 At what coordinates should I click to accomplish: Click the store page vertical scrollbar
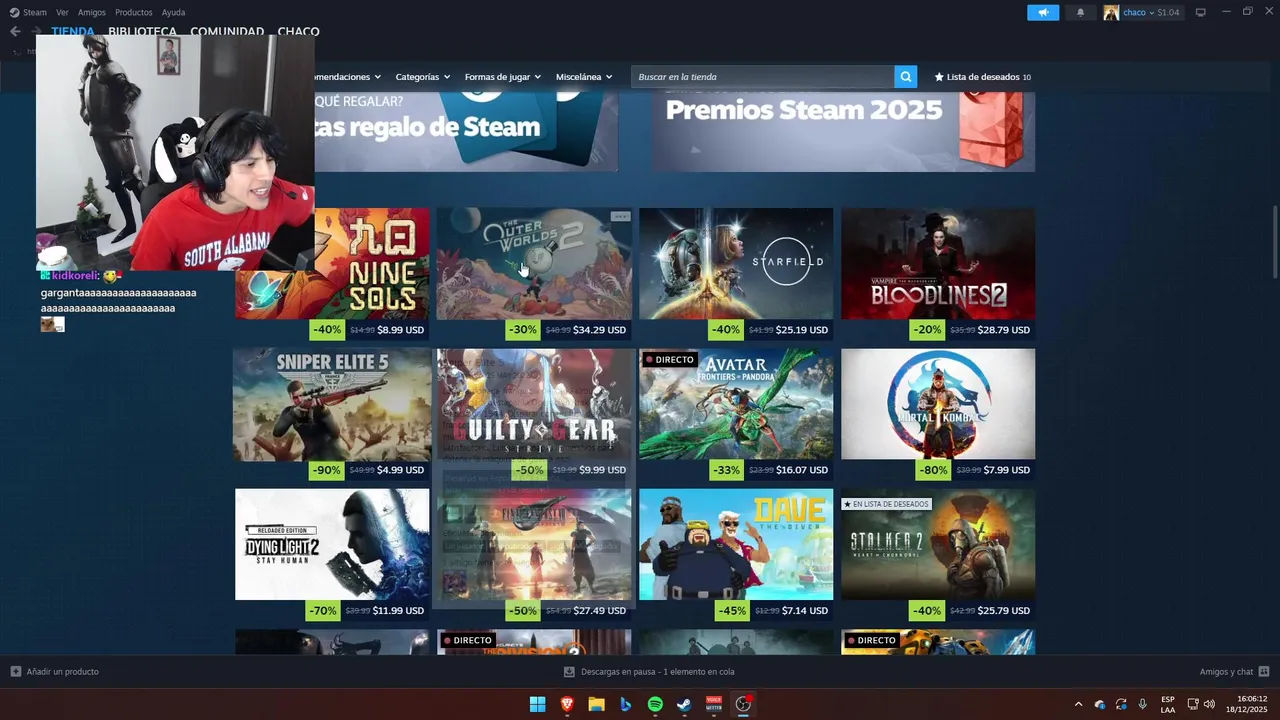pyautogui.click(x=1274, y=243)
